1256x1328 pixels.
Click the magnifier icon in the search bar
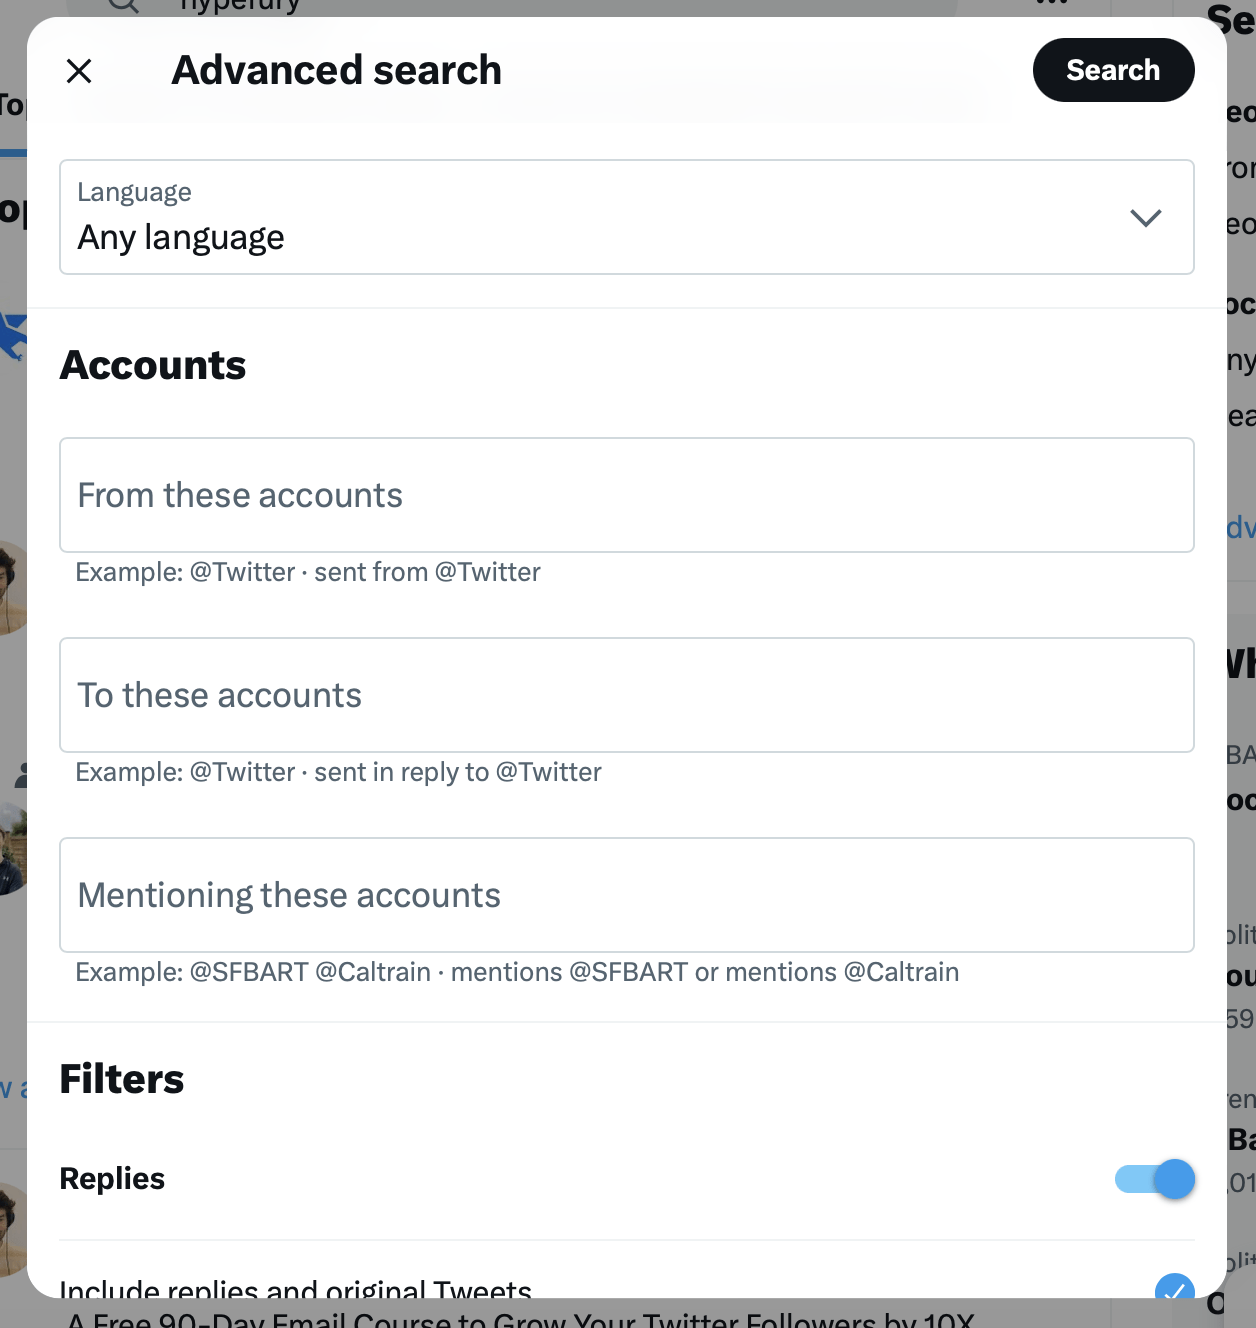coord(122,6)
